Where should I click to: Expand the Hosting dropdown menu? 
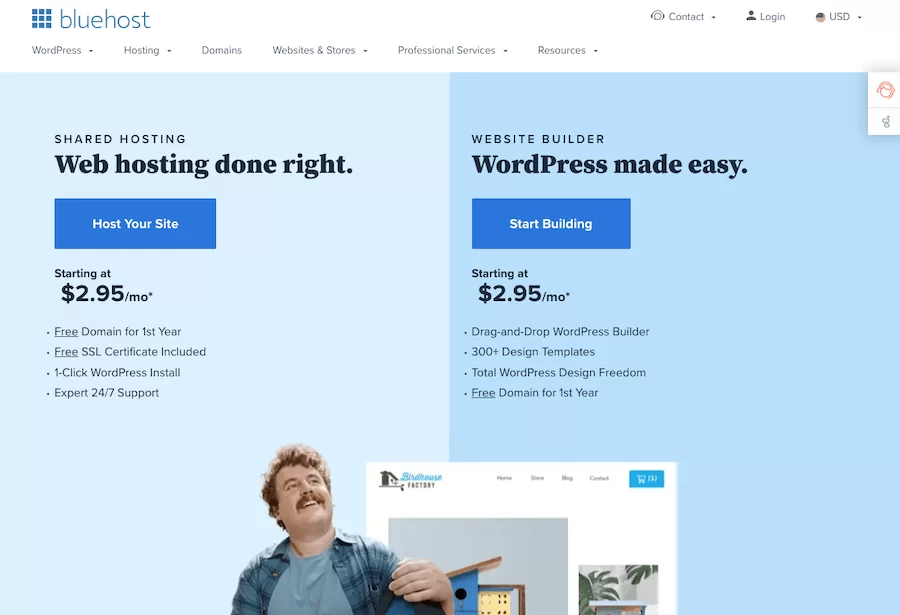coord(148,51)
